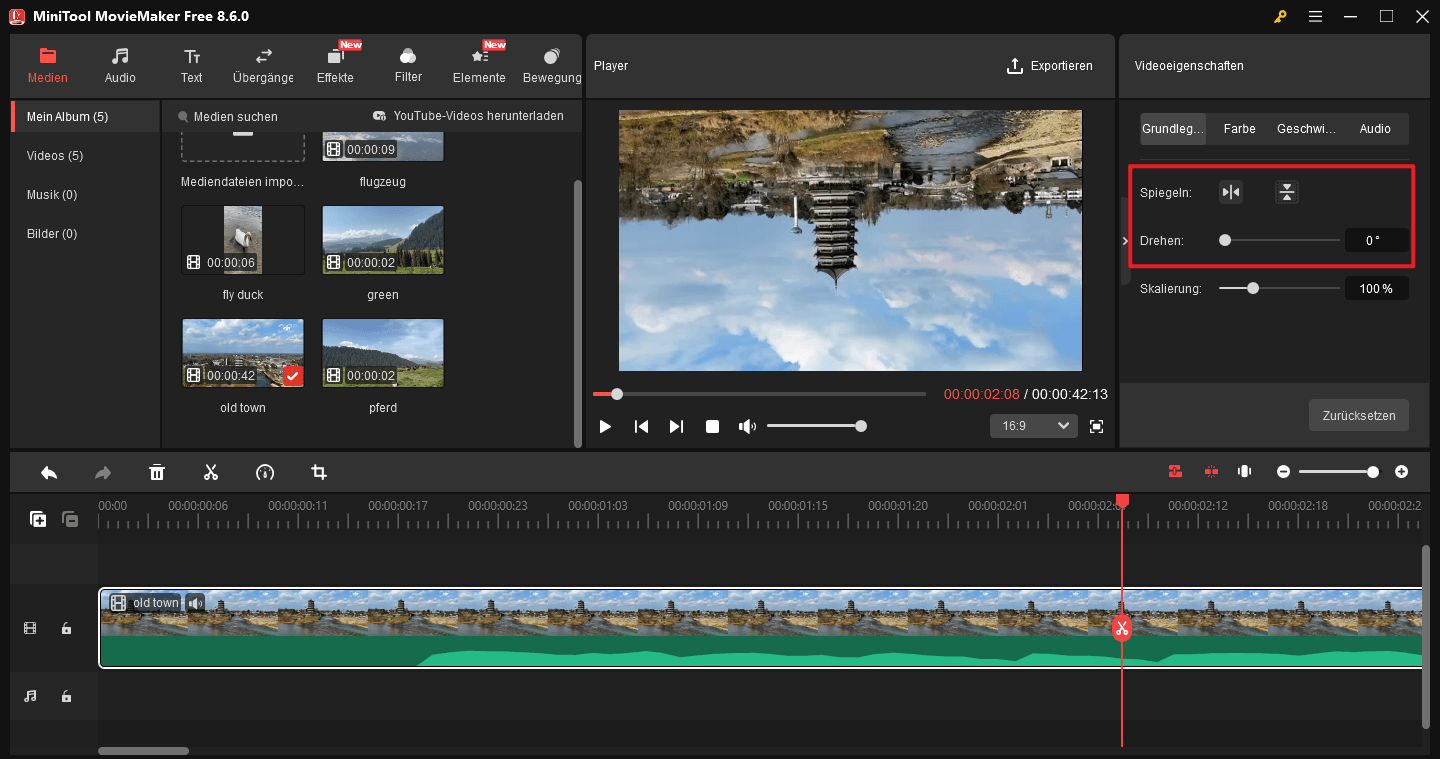
Task: Toggle the video track lock icon
Action: click(66, 627)
